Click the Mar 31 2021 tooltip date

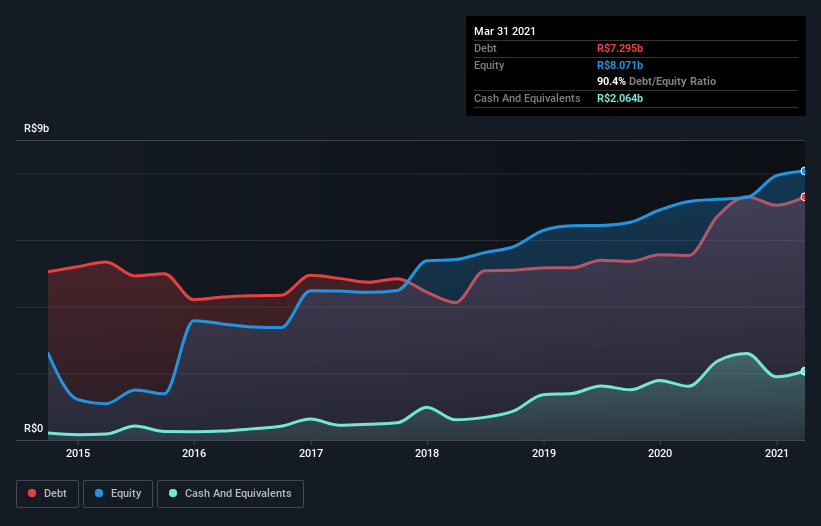point(505,31)
